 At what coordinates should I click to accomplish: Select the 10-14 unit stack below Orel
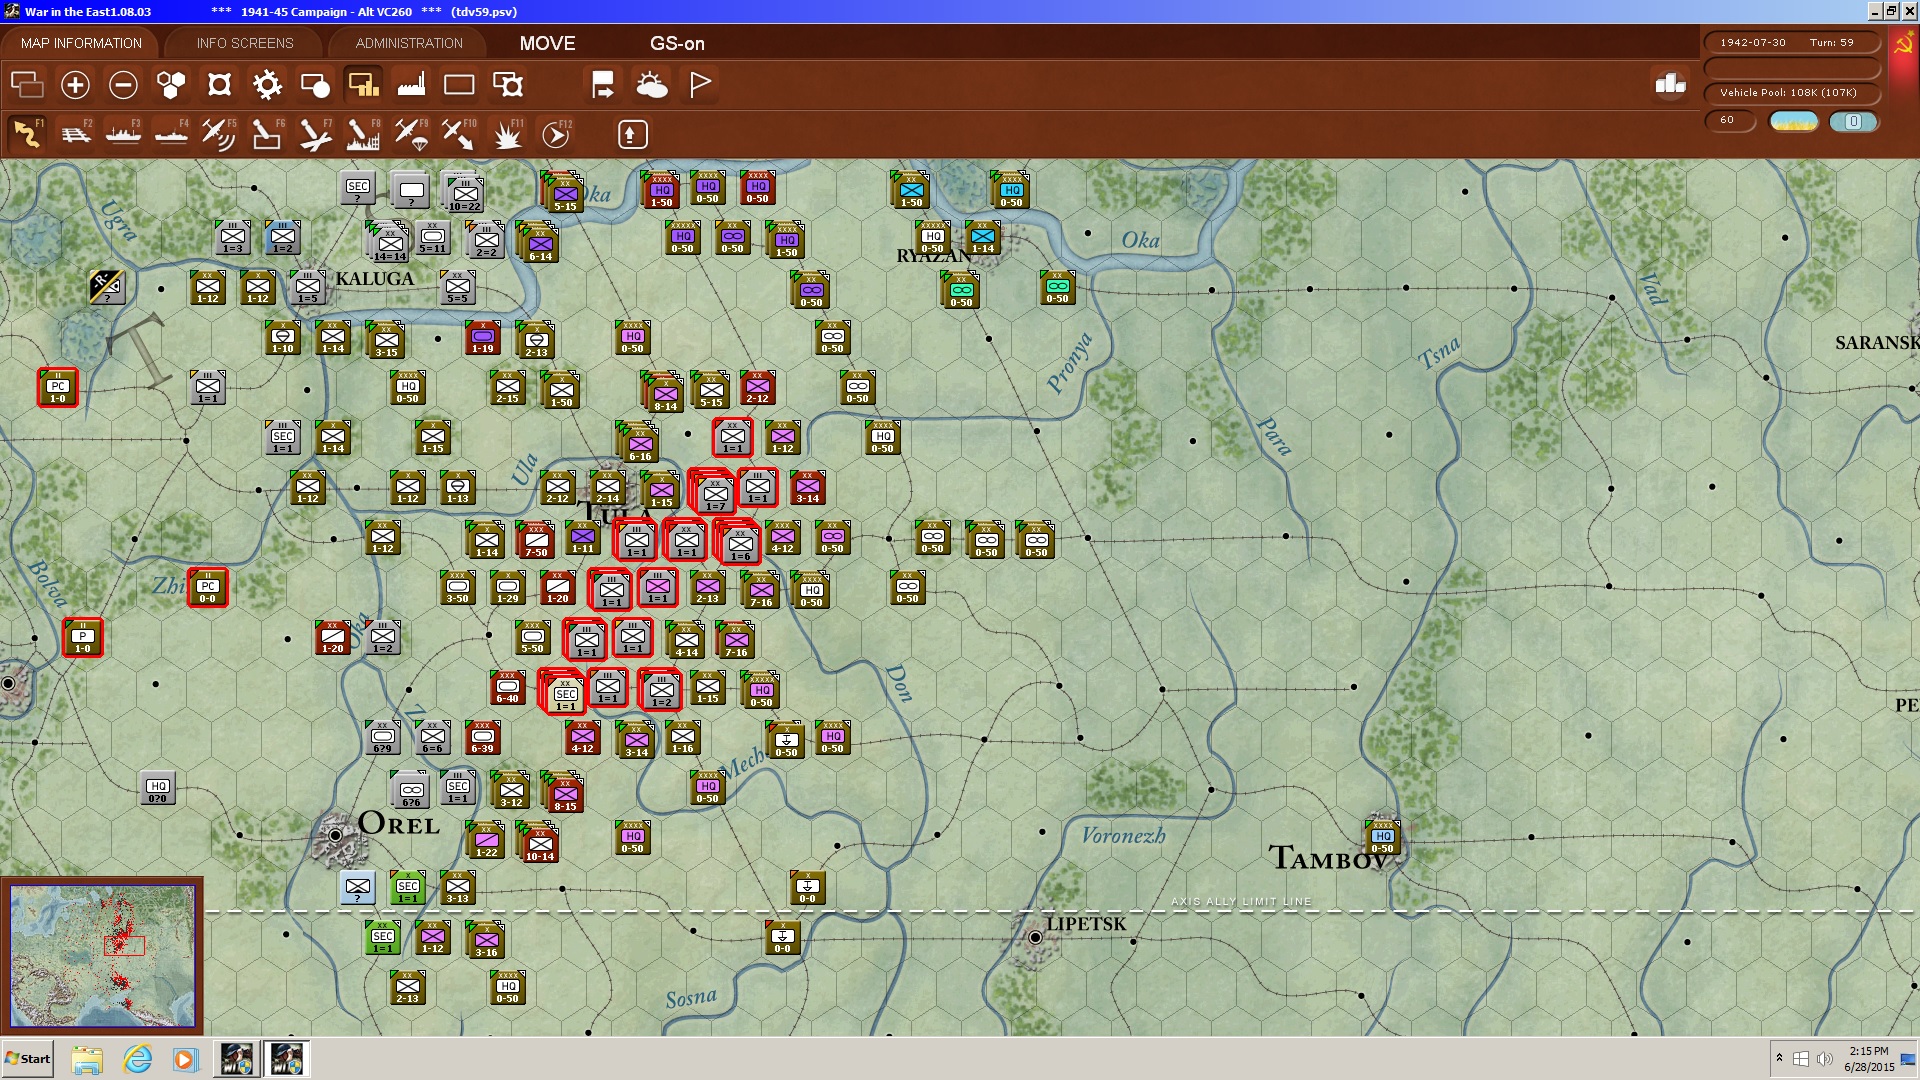pos(538,842)
